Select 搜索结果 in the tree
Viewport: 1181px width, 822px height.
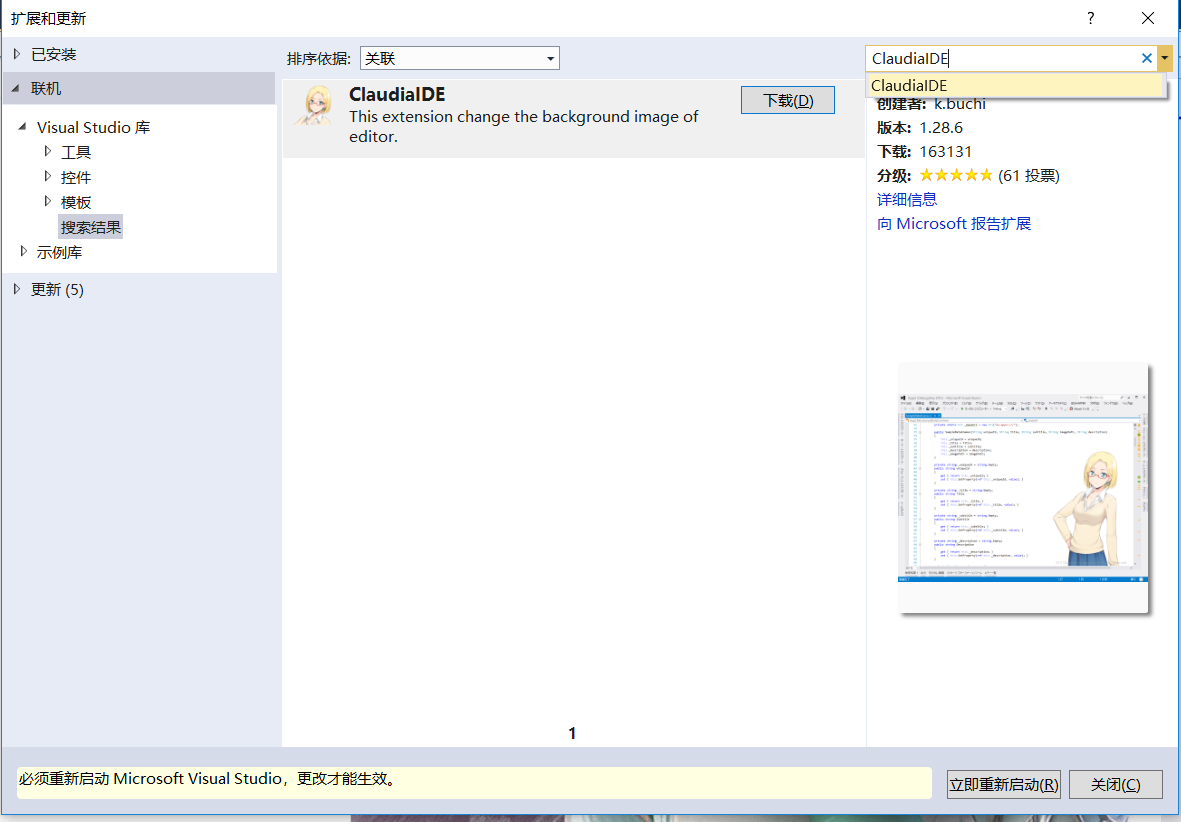click(x=90, y=227)
